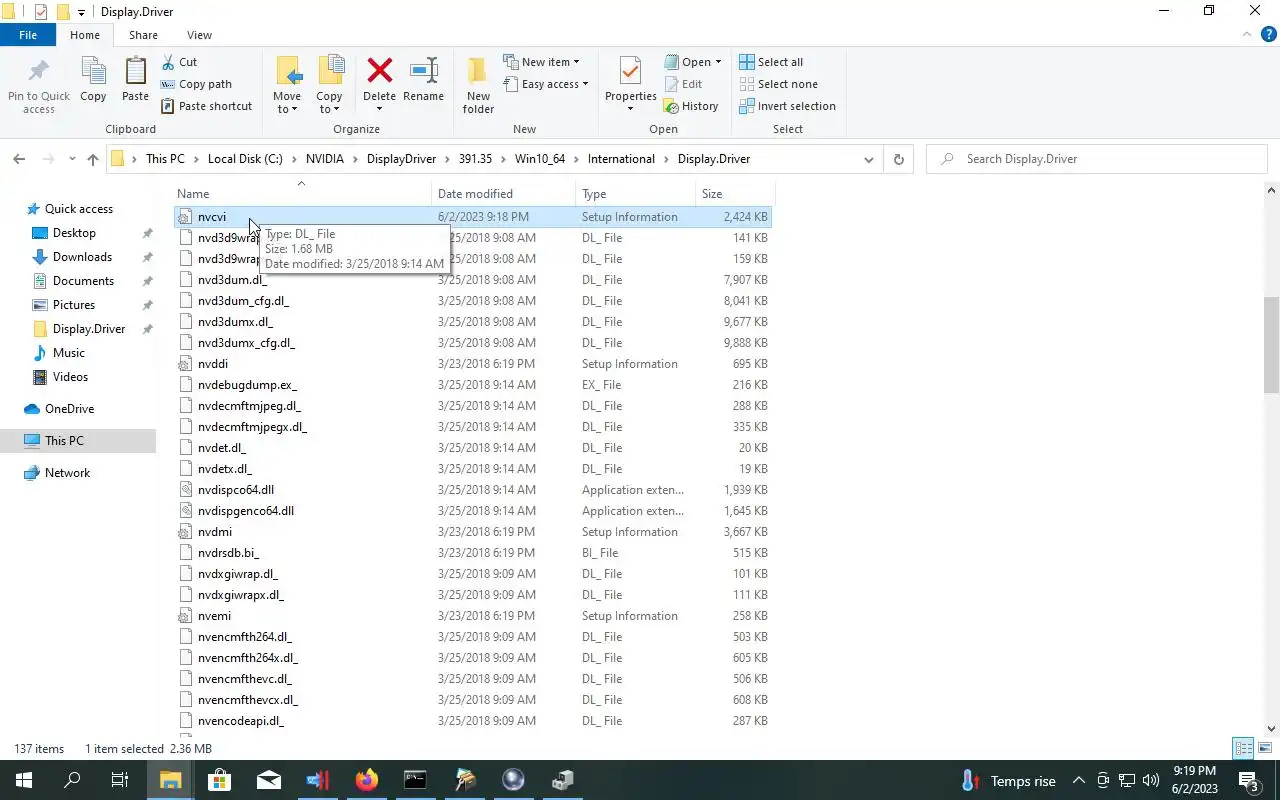Select nvdispco64.dll file

click(x=472, y=490)
